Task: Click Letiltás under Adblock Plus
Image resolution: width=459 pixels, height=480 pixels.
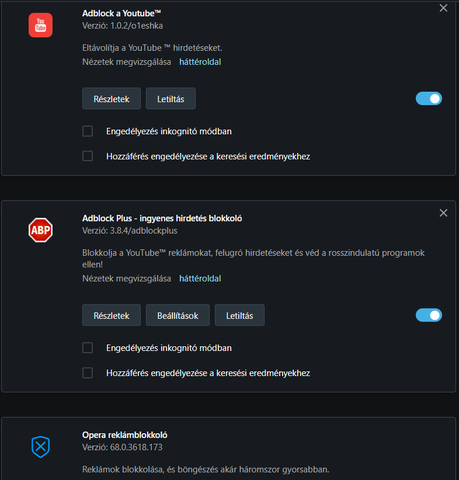Action: pos(240,315)
